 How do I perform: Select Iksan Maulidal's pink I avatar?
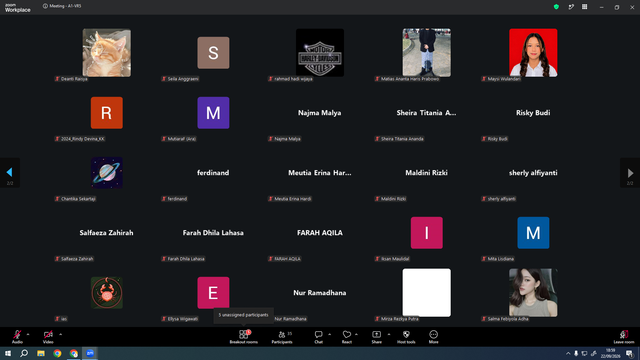[x=427, y=233]
